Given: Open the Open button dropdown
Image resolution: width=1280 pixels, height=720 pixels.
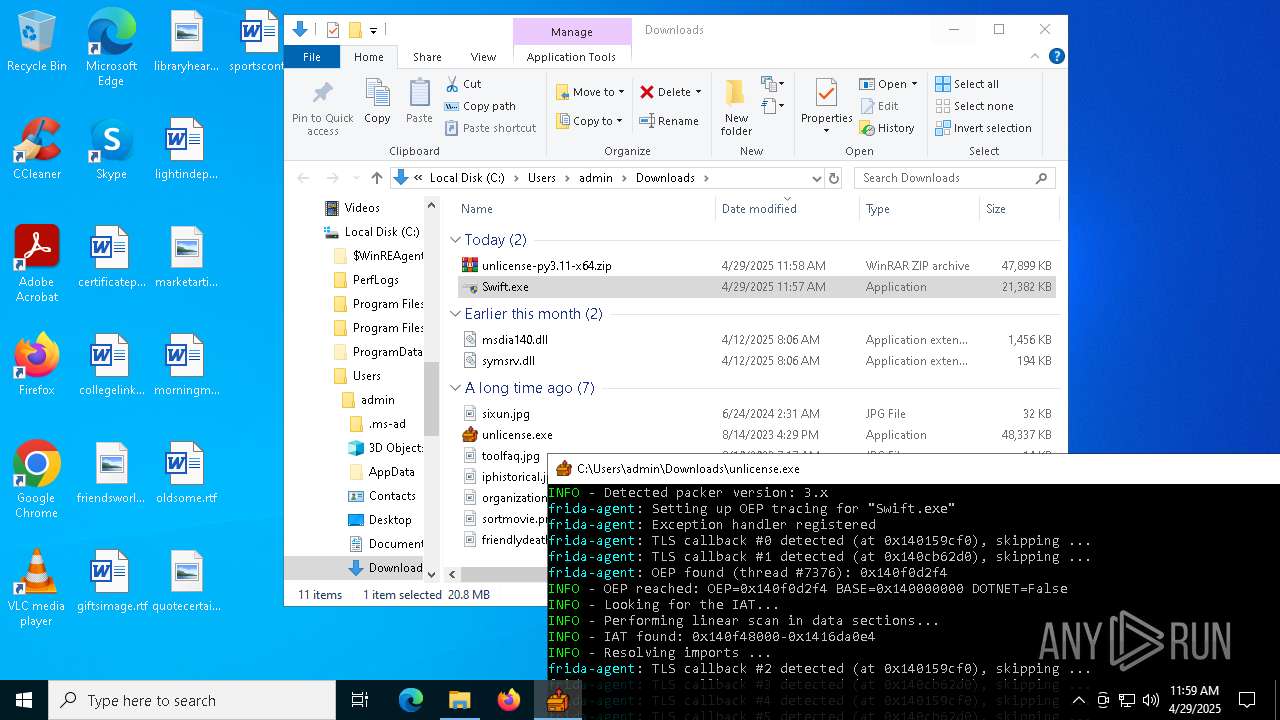Looking at the screenshot, I should point(913,84).
